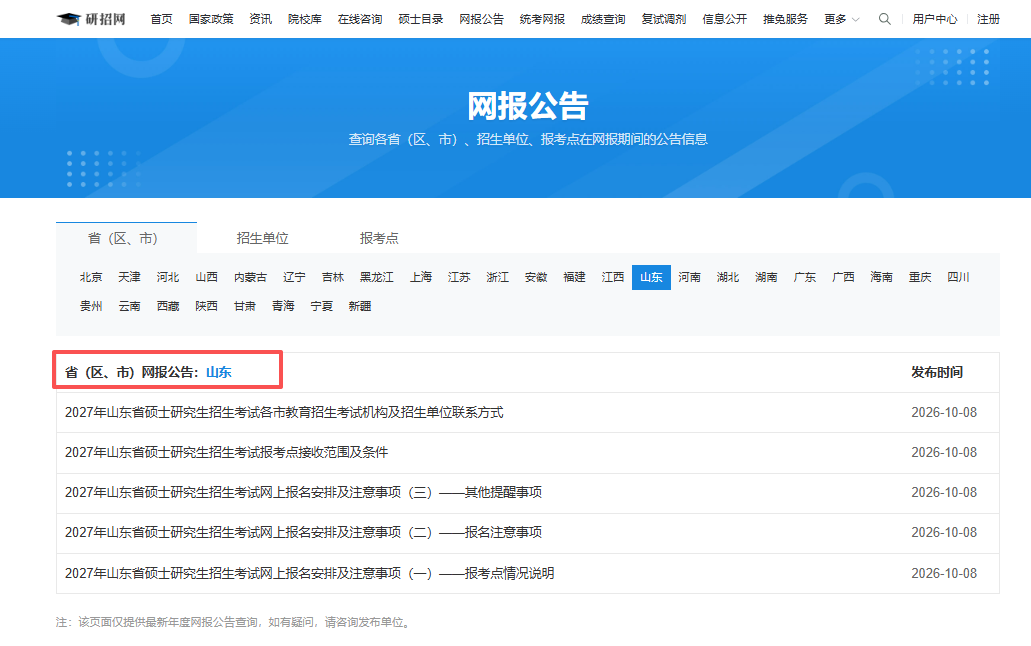Select province 内蒙古
This screenshot has width=1031, height=646.
pos(251,277)
